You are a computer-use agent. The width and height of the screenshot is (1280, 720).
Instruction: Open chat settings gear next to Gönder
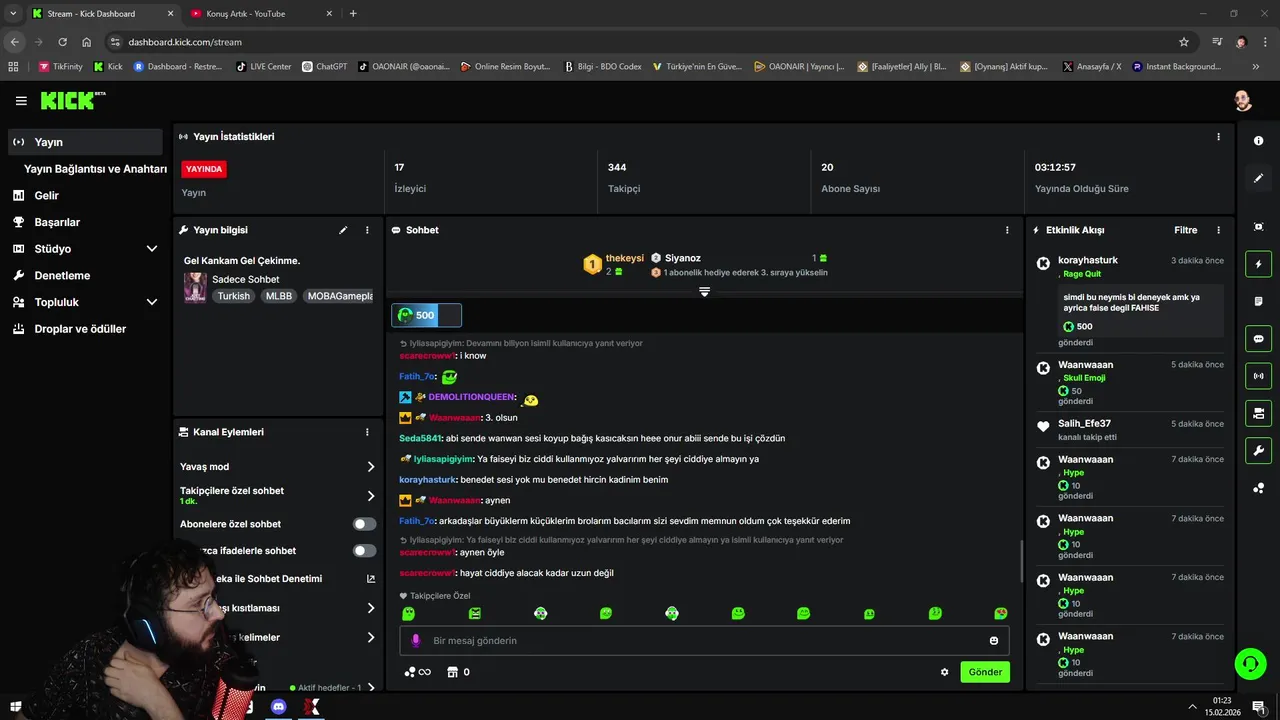point(944,672)
